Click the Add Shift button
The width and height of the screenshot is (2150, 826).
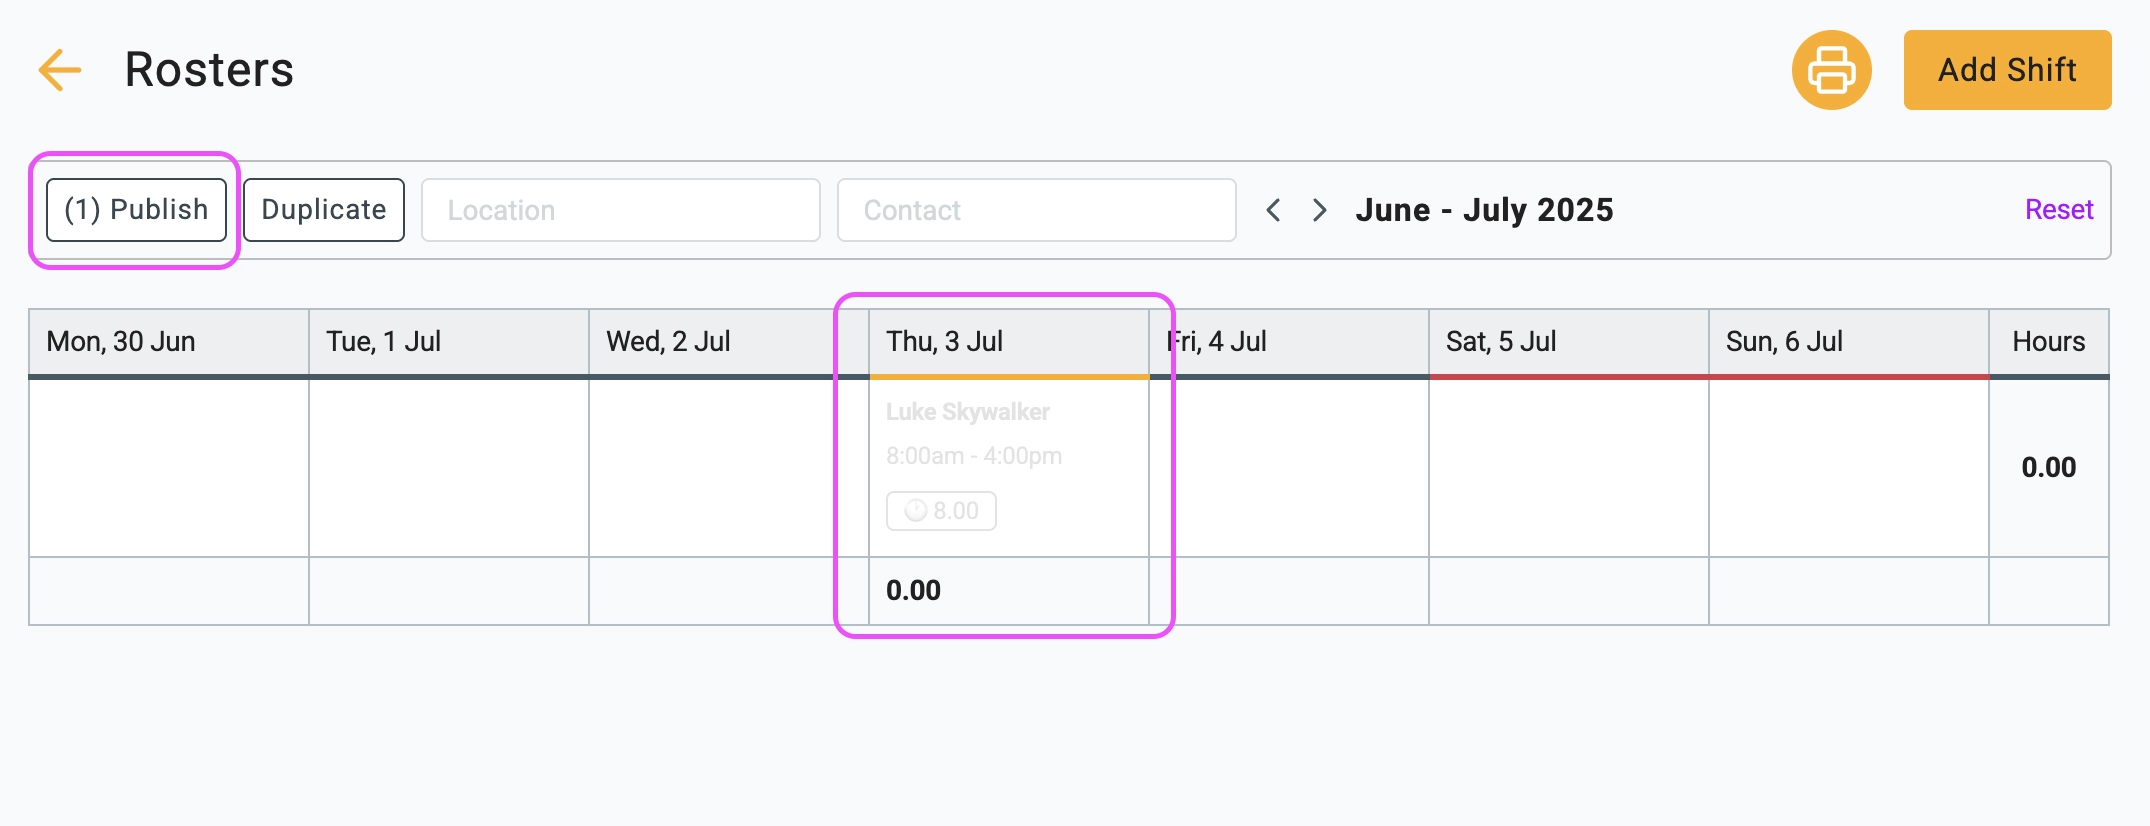(2007, 70)
